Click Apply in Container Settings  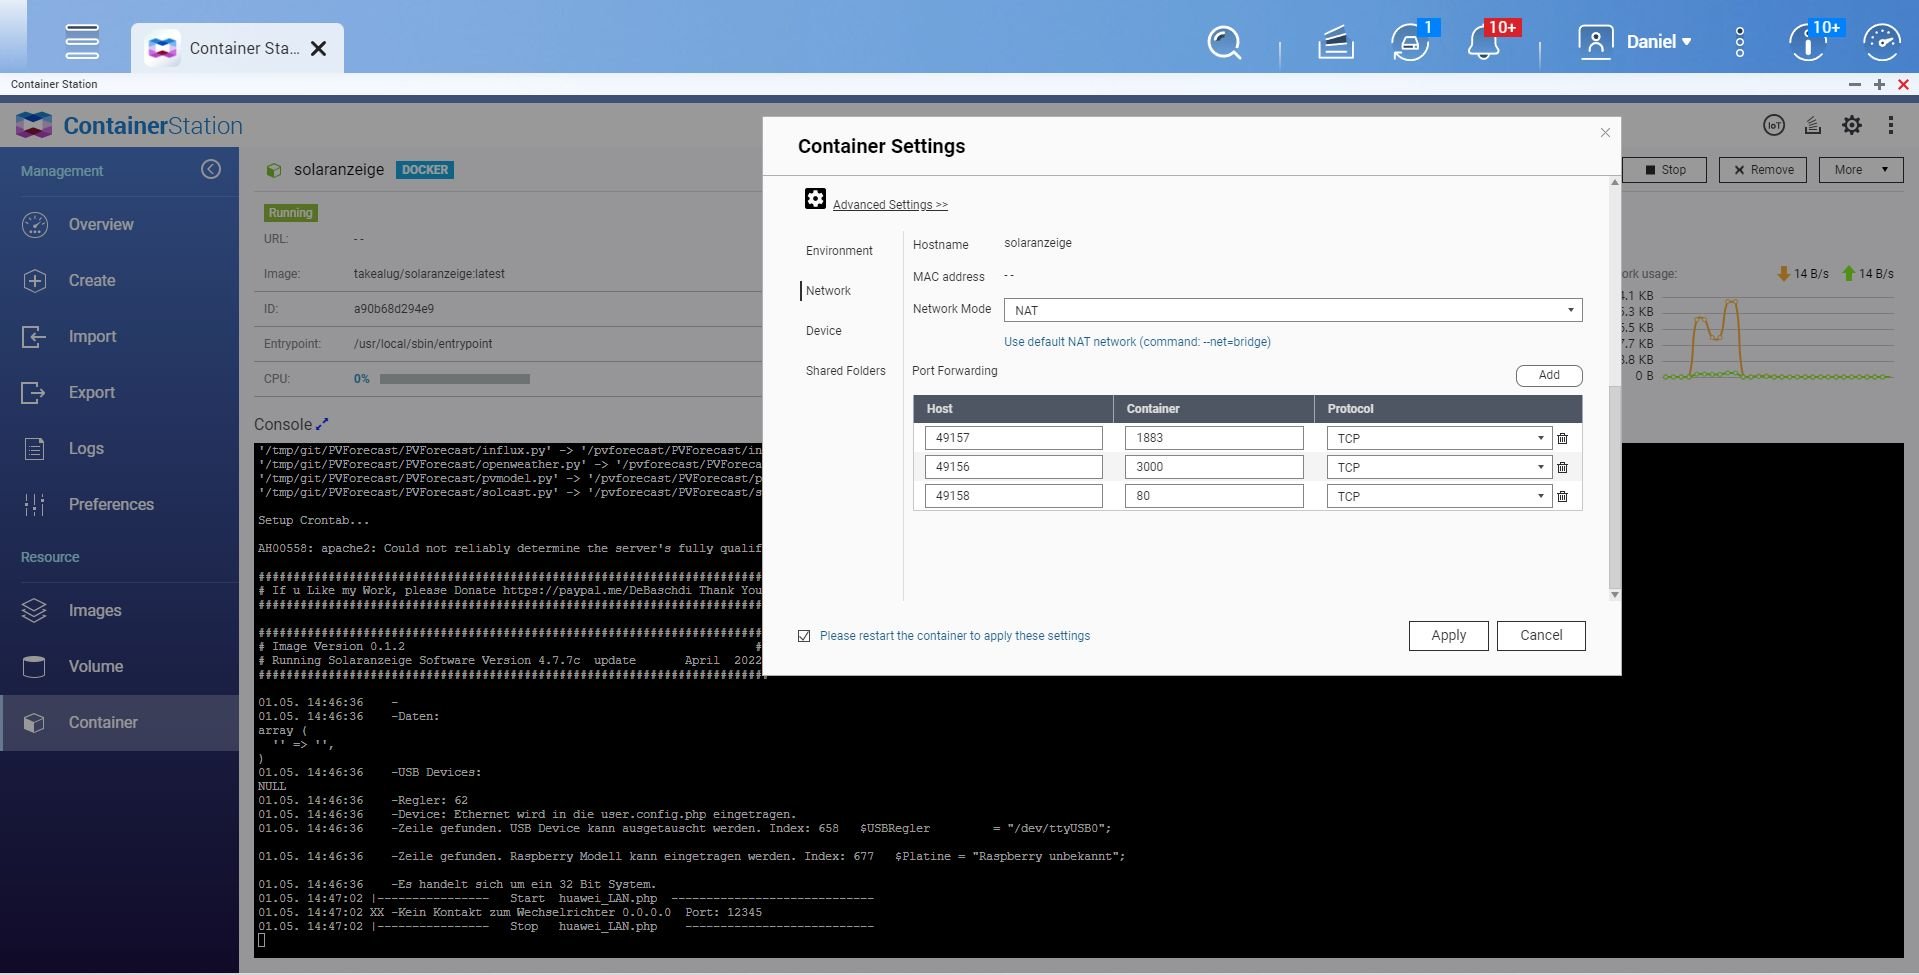pyautogui.click(x=1448, y=636)
